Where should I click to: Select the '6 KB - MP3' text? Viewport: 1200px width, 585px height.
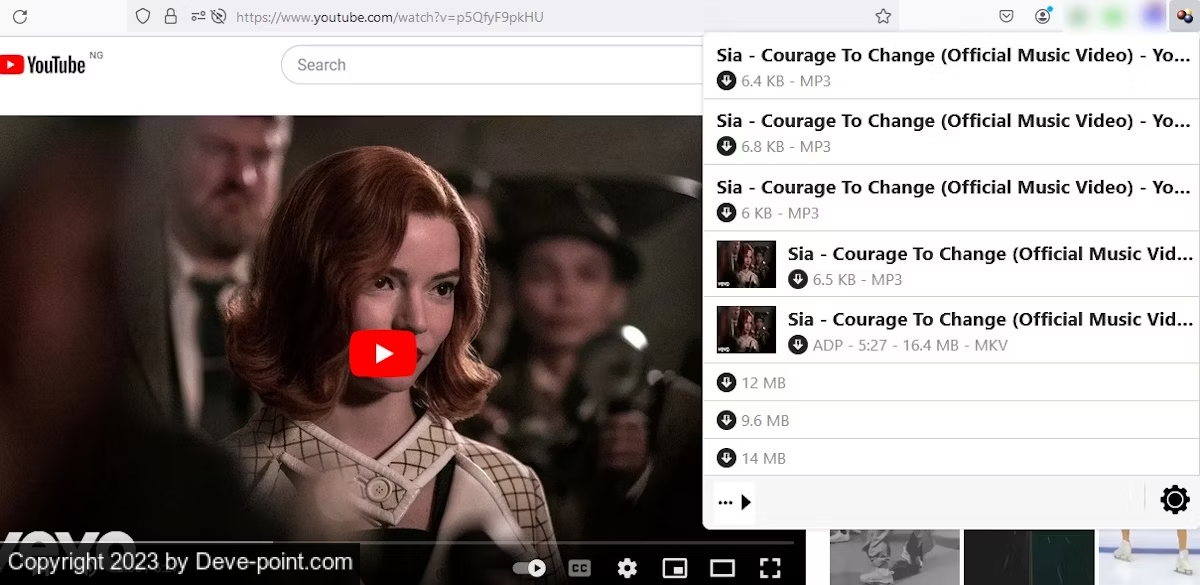pyautogui.click(x=780, y=213)
